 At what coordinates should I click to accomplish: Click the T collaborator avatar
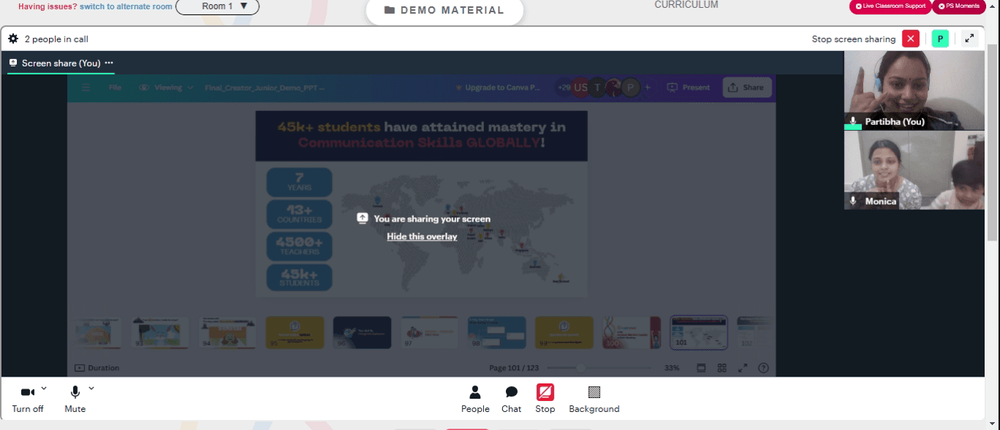597,87
